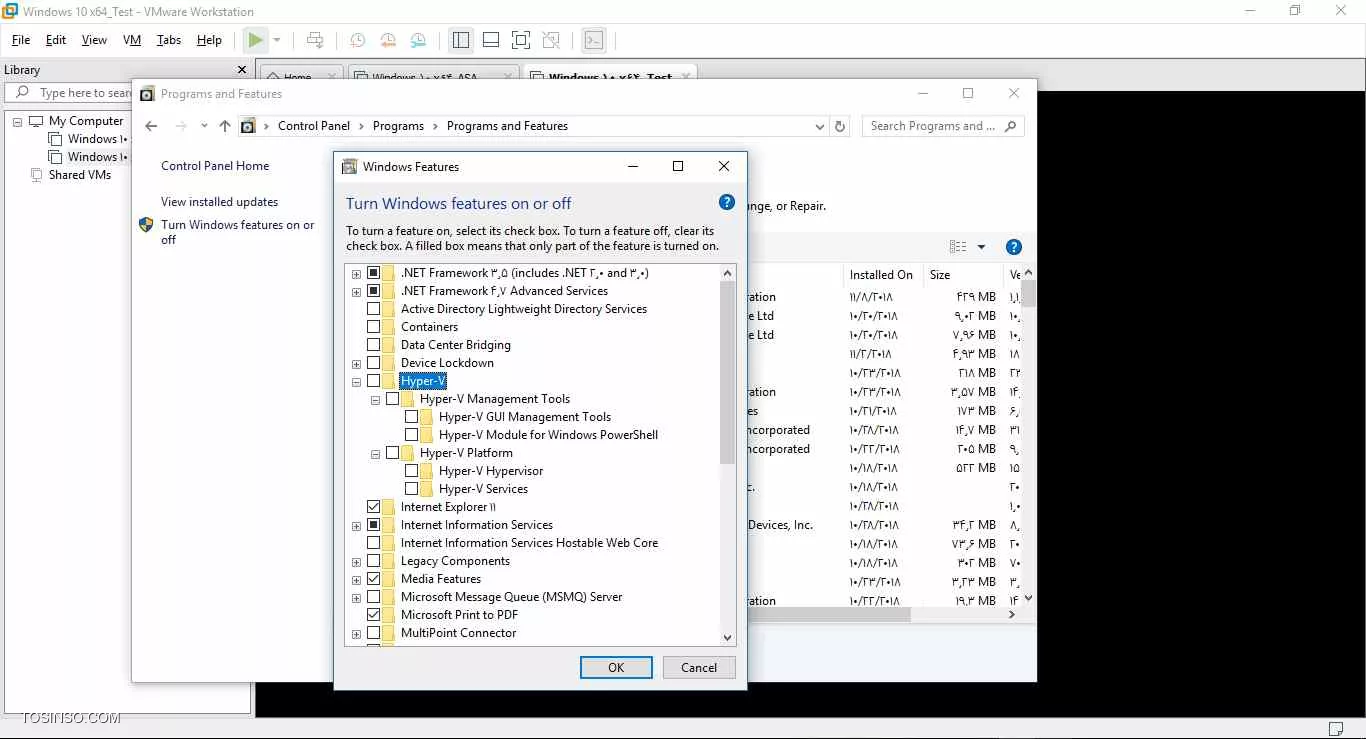Click Turn Windows features on or off

(x=237, y=232)
